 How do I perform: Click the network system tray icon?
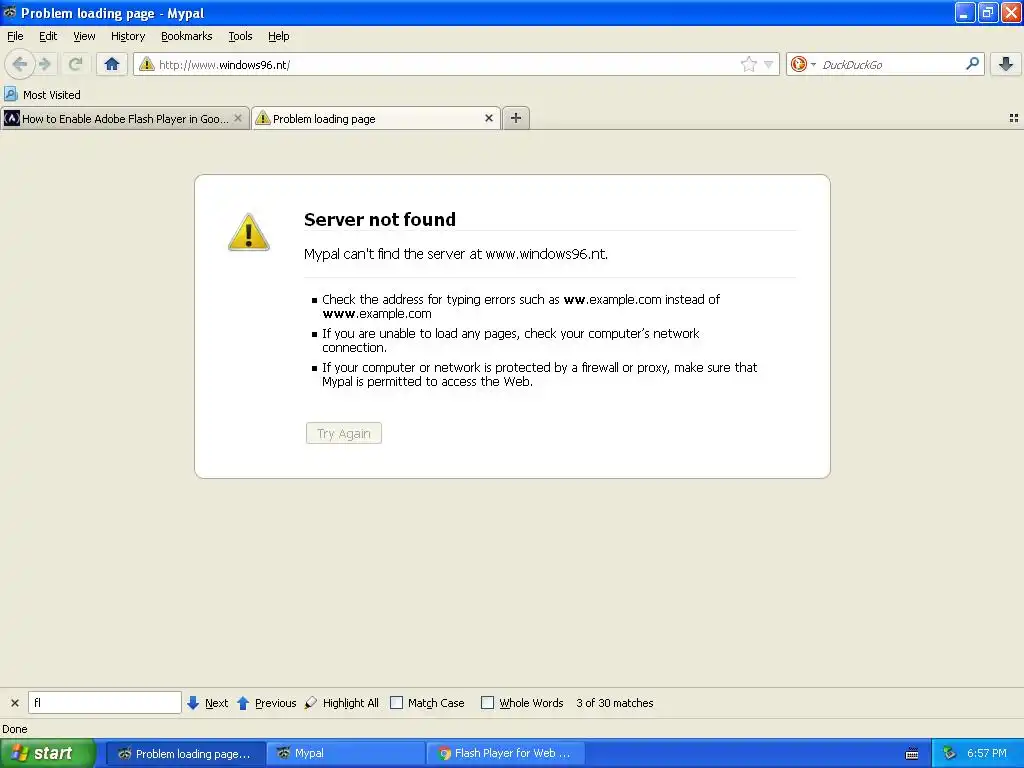point(950,754)
